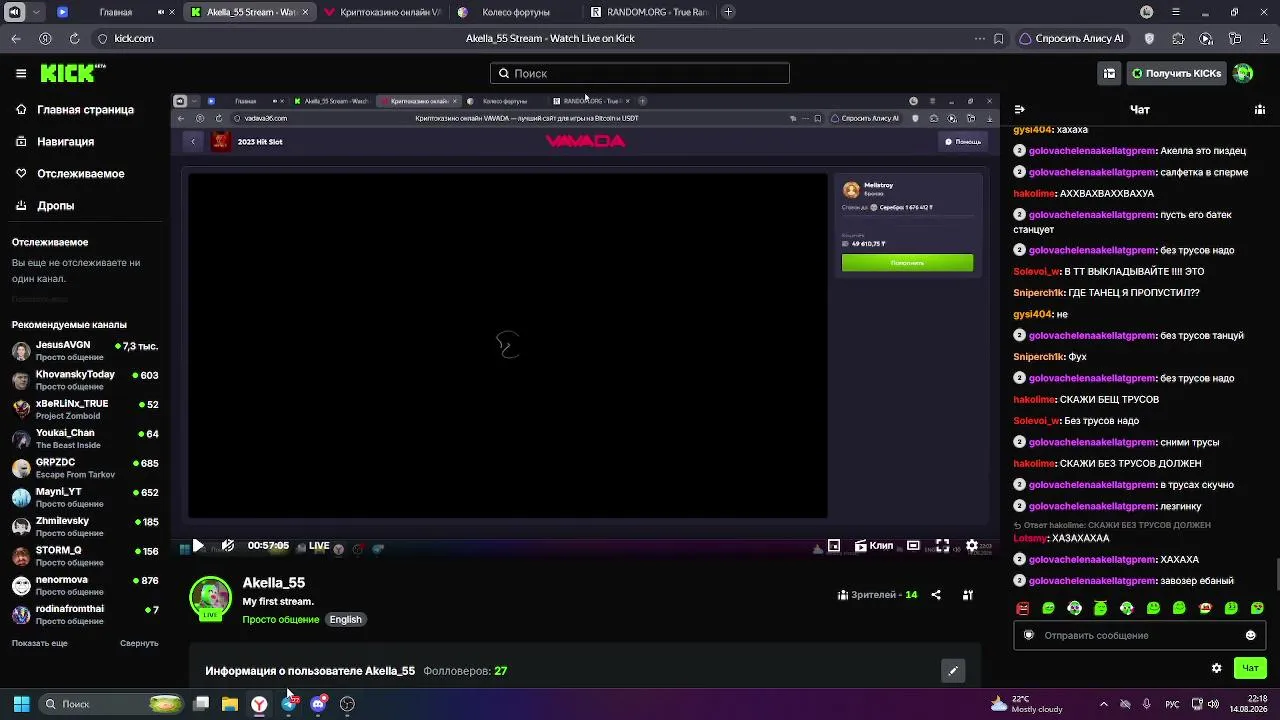Toggle theater mode in the player

point(913,546)
